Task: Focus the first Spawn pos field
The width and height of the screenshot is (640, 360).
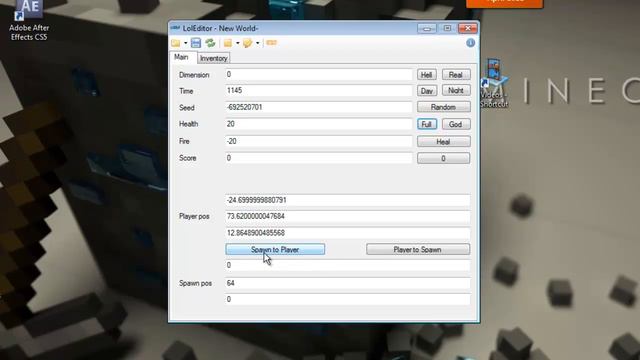Action: [x=347, y=265]
